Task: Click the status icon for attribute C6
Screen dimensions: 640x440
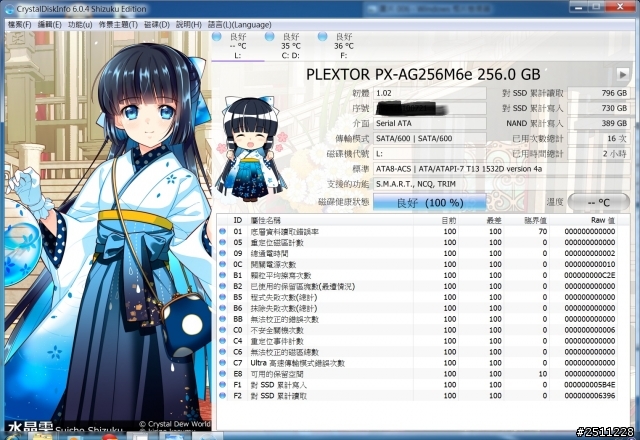Action: (x=222, y=352)
